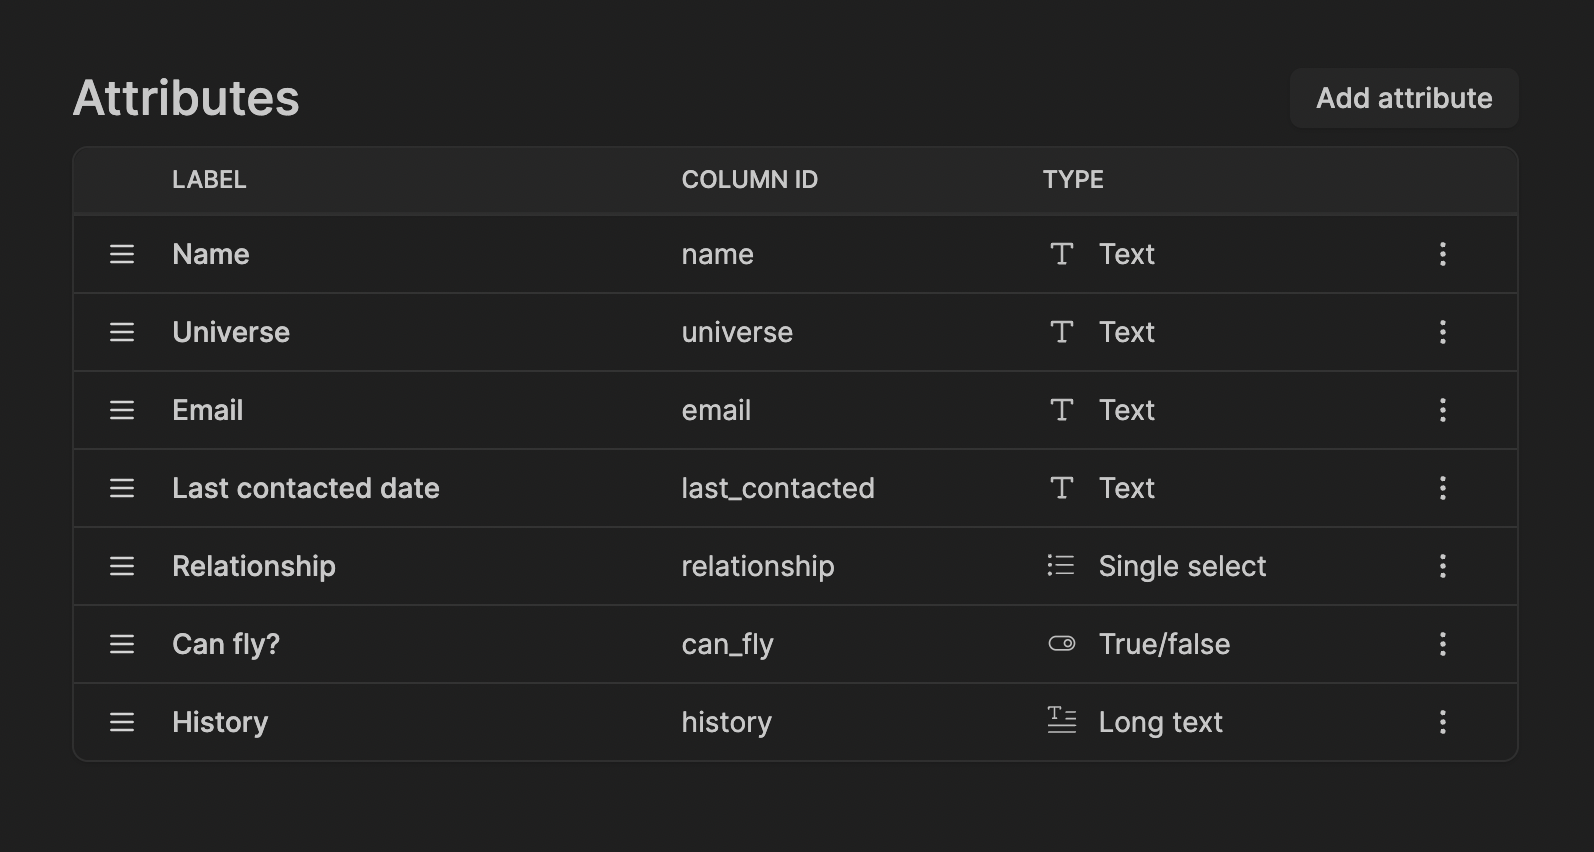Screen dimensions: 1594x852
Task: Click the LABEL column header
Action: coord(209,180)
